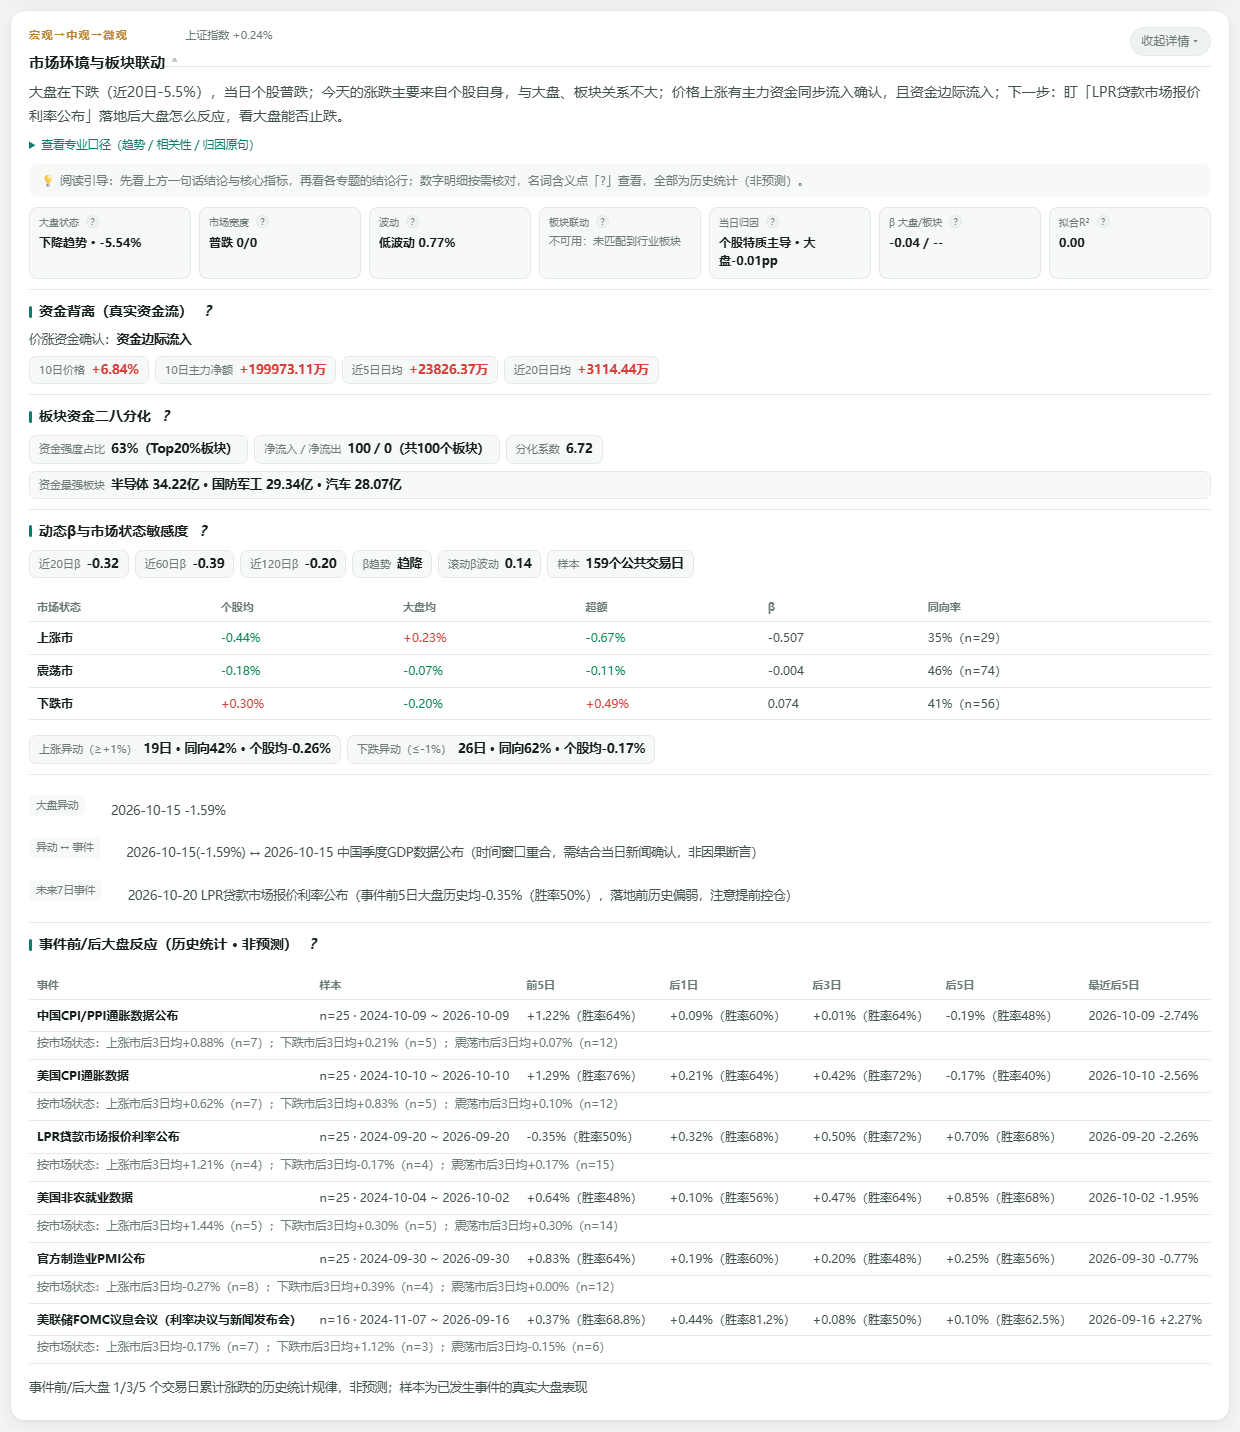The image size is (1240, 1432).
Task: Click the 上涨异动（≥+1%）chip
Action: click(185, 749)
